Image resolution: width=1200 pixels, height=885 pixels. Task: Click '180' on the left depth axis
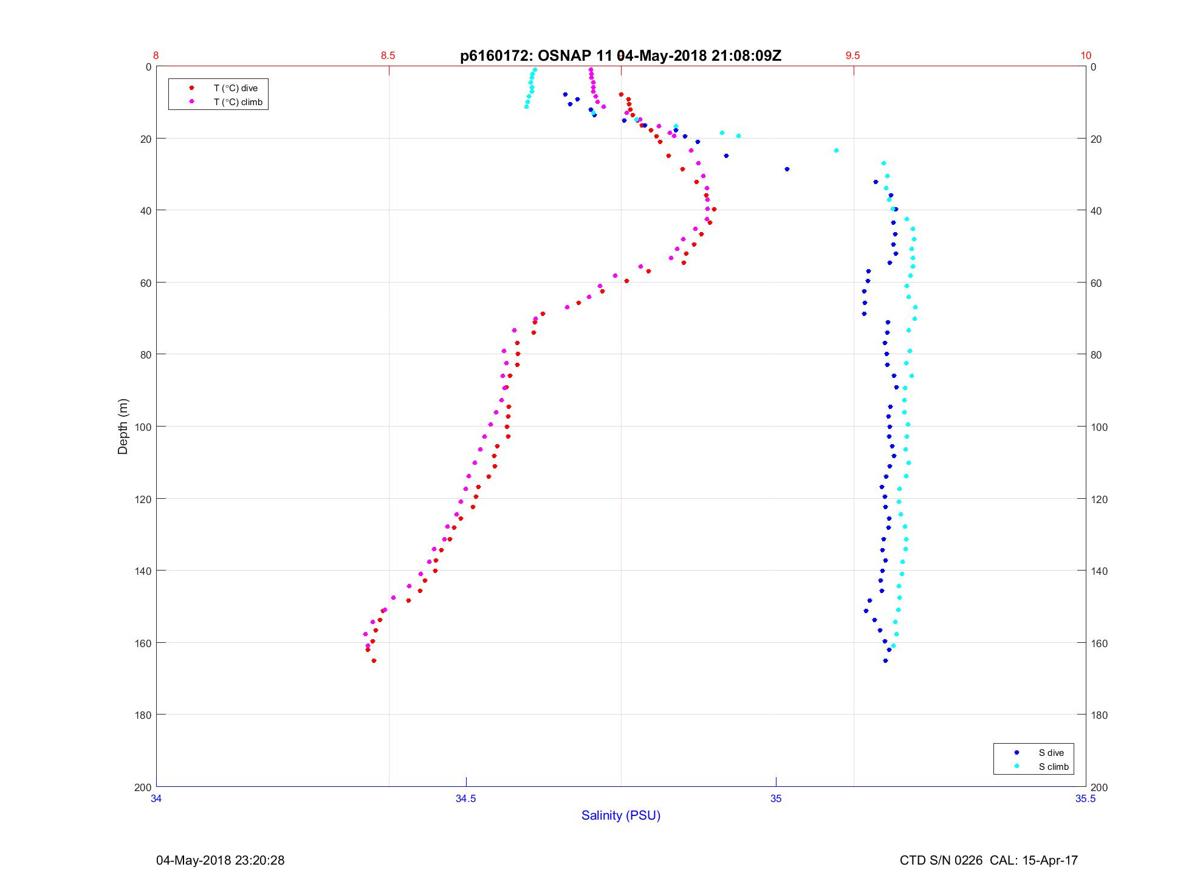(x=142, y=715)
